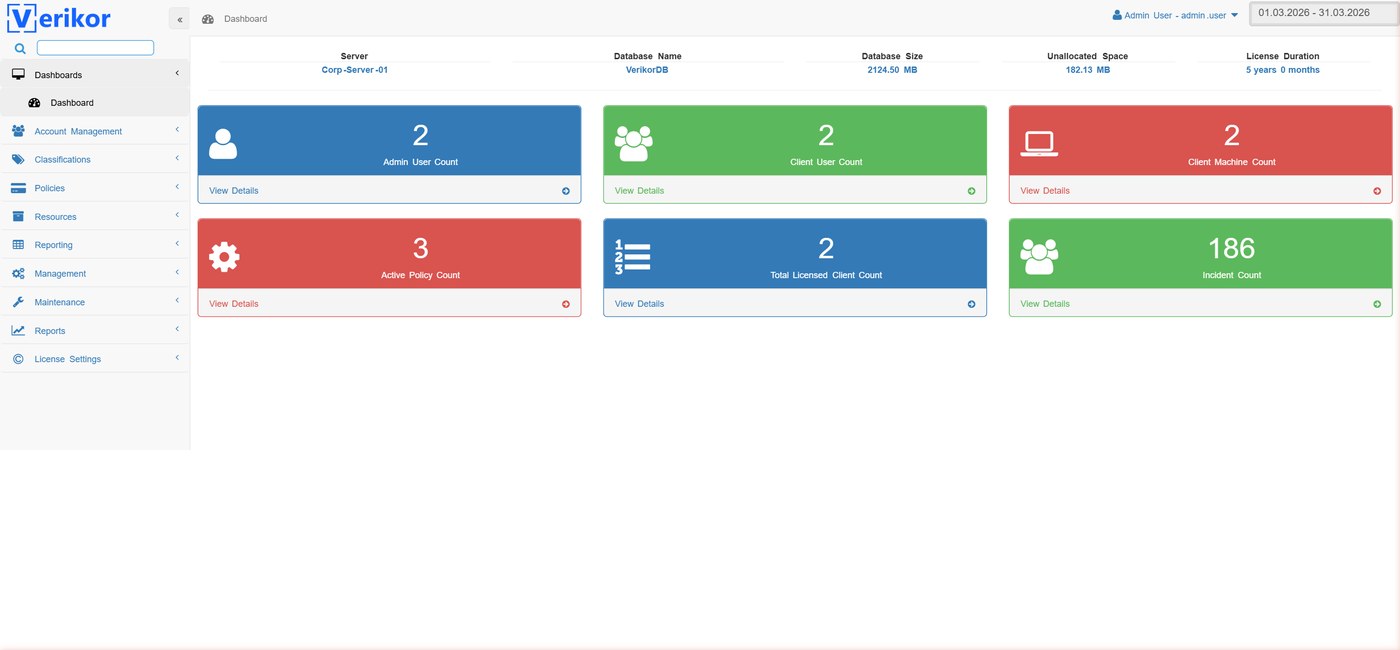Image resolution: width=1400 pixels, height=650 pixels.
Task: Click the search magnifier icon
Action: [20, 48]
